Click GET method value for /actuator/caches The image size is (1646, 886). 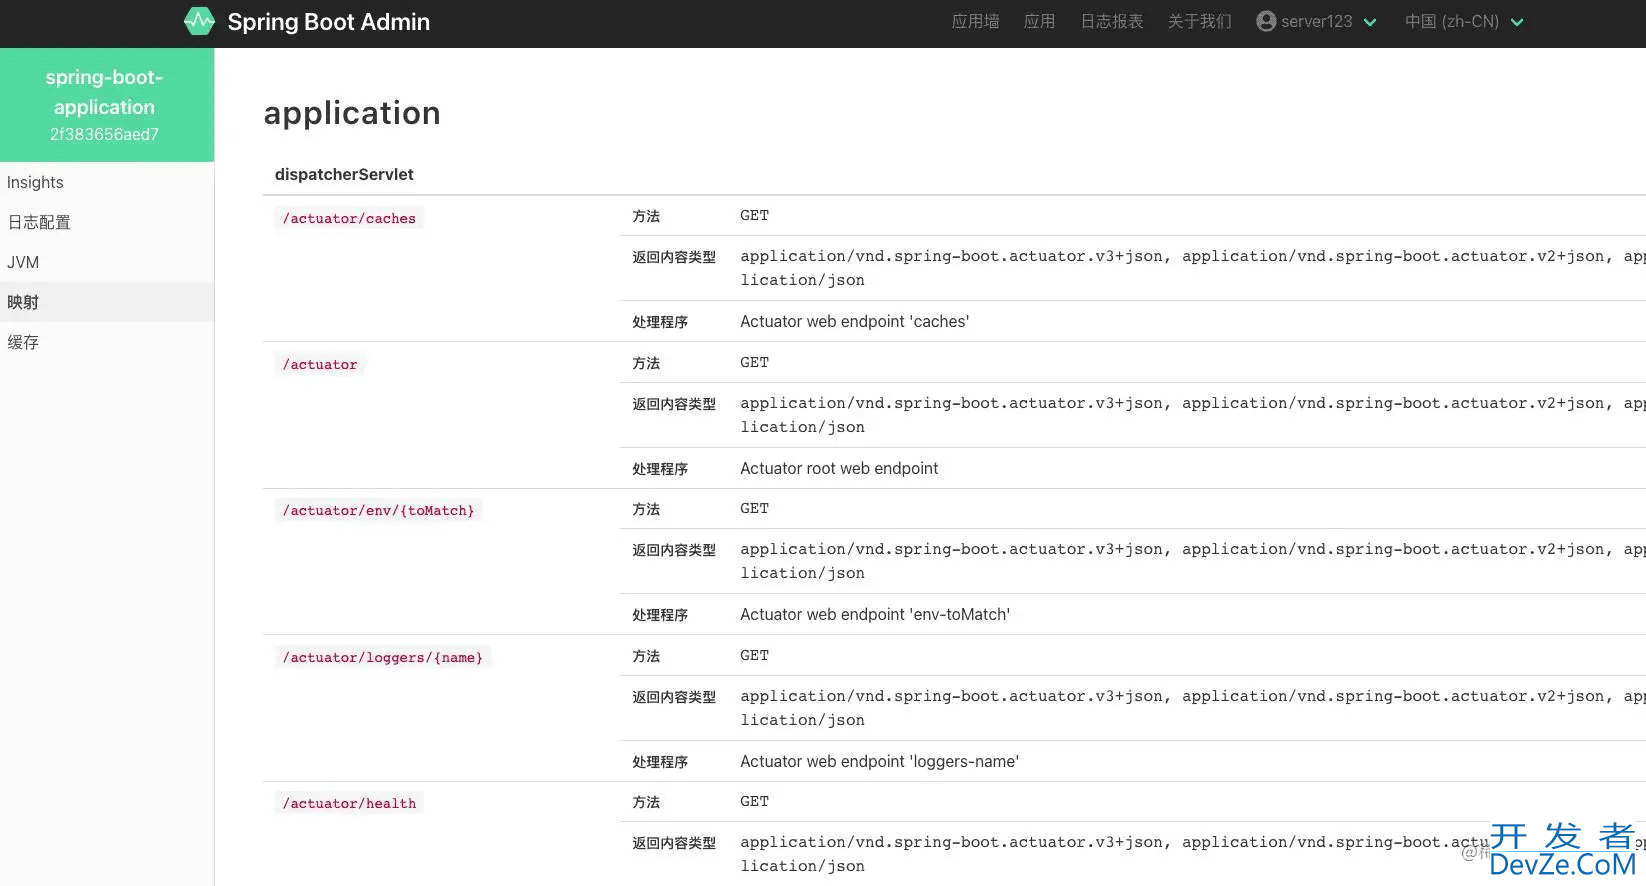click(x=754, y=215)
